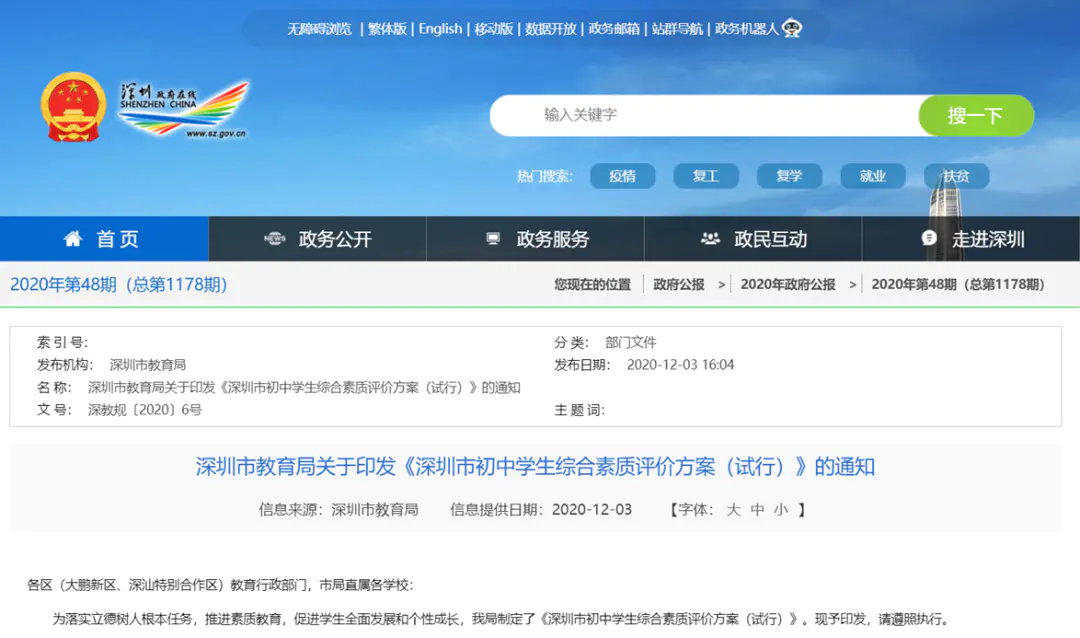The width and height of the screenshot is (1080, 638).
Task: Click the document number 深教规〔2020〕6号
Action: 145,410
